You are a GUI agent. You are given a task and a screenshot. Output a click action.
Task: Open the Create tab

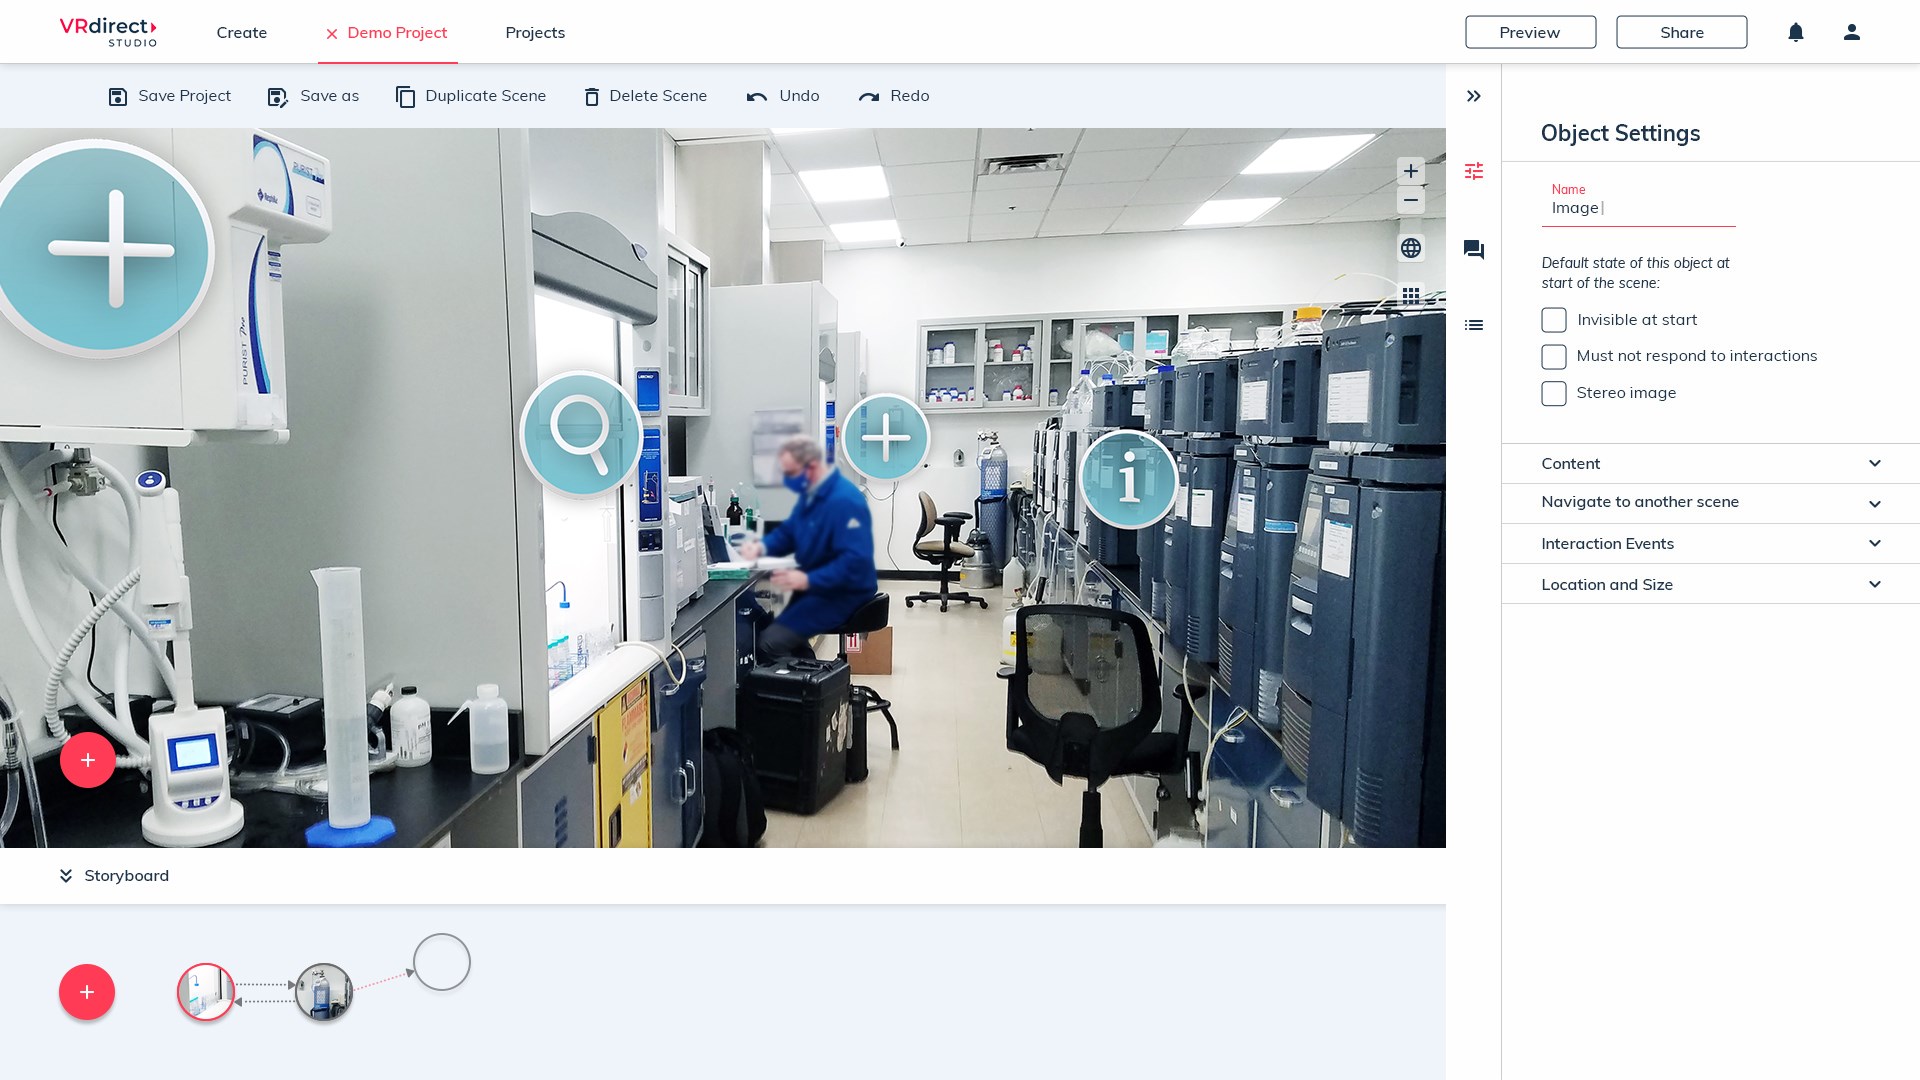241,33
